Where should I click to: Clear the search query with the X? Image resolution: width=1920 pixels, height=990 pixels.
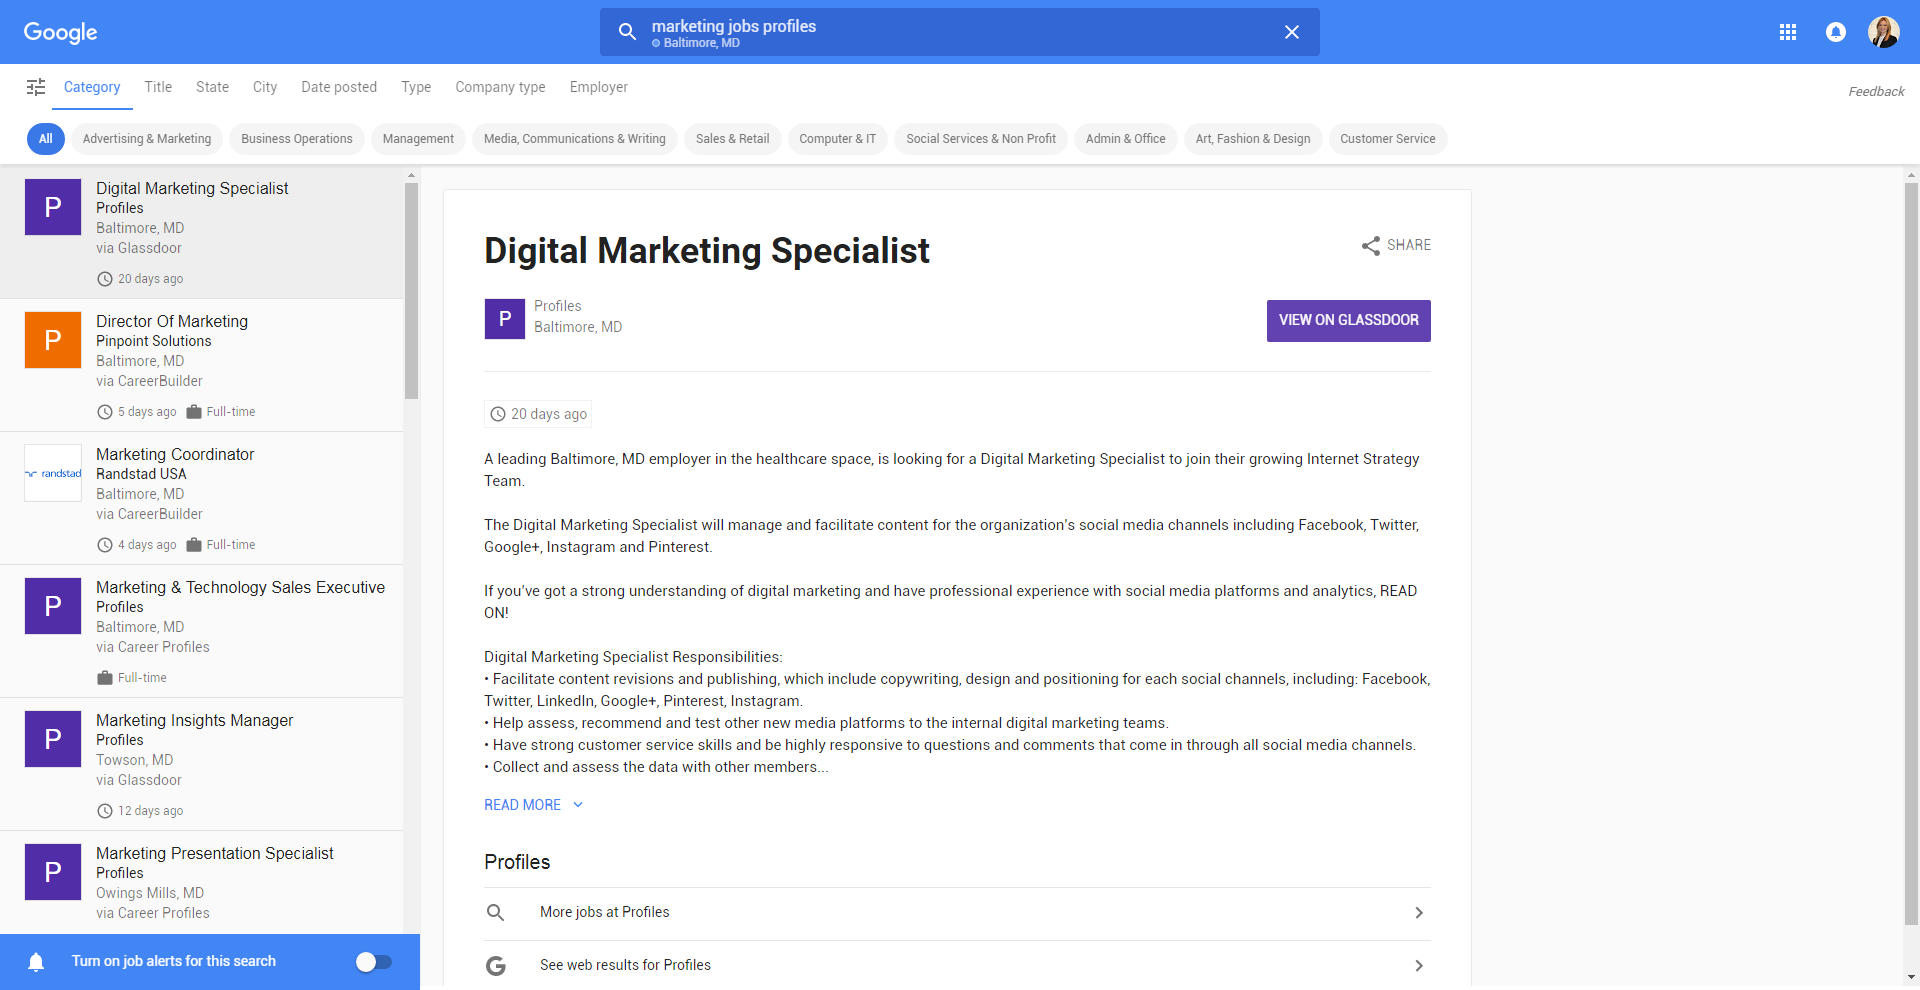(1292, 31)
